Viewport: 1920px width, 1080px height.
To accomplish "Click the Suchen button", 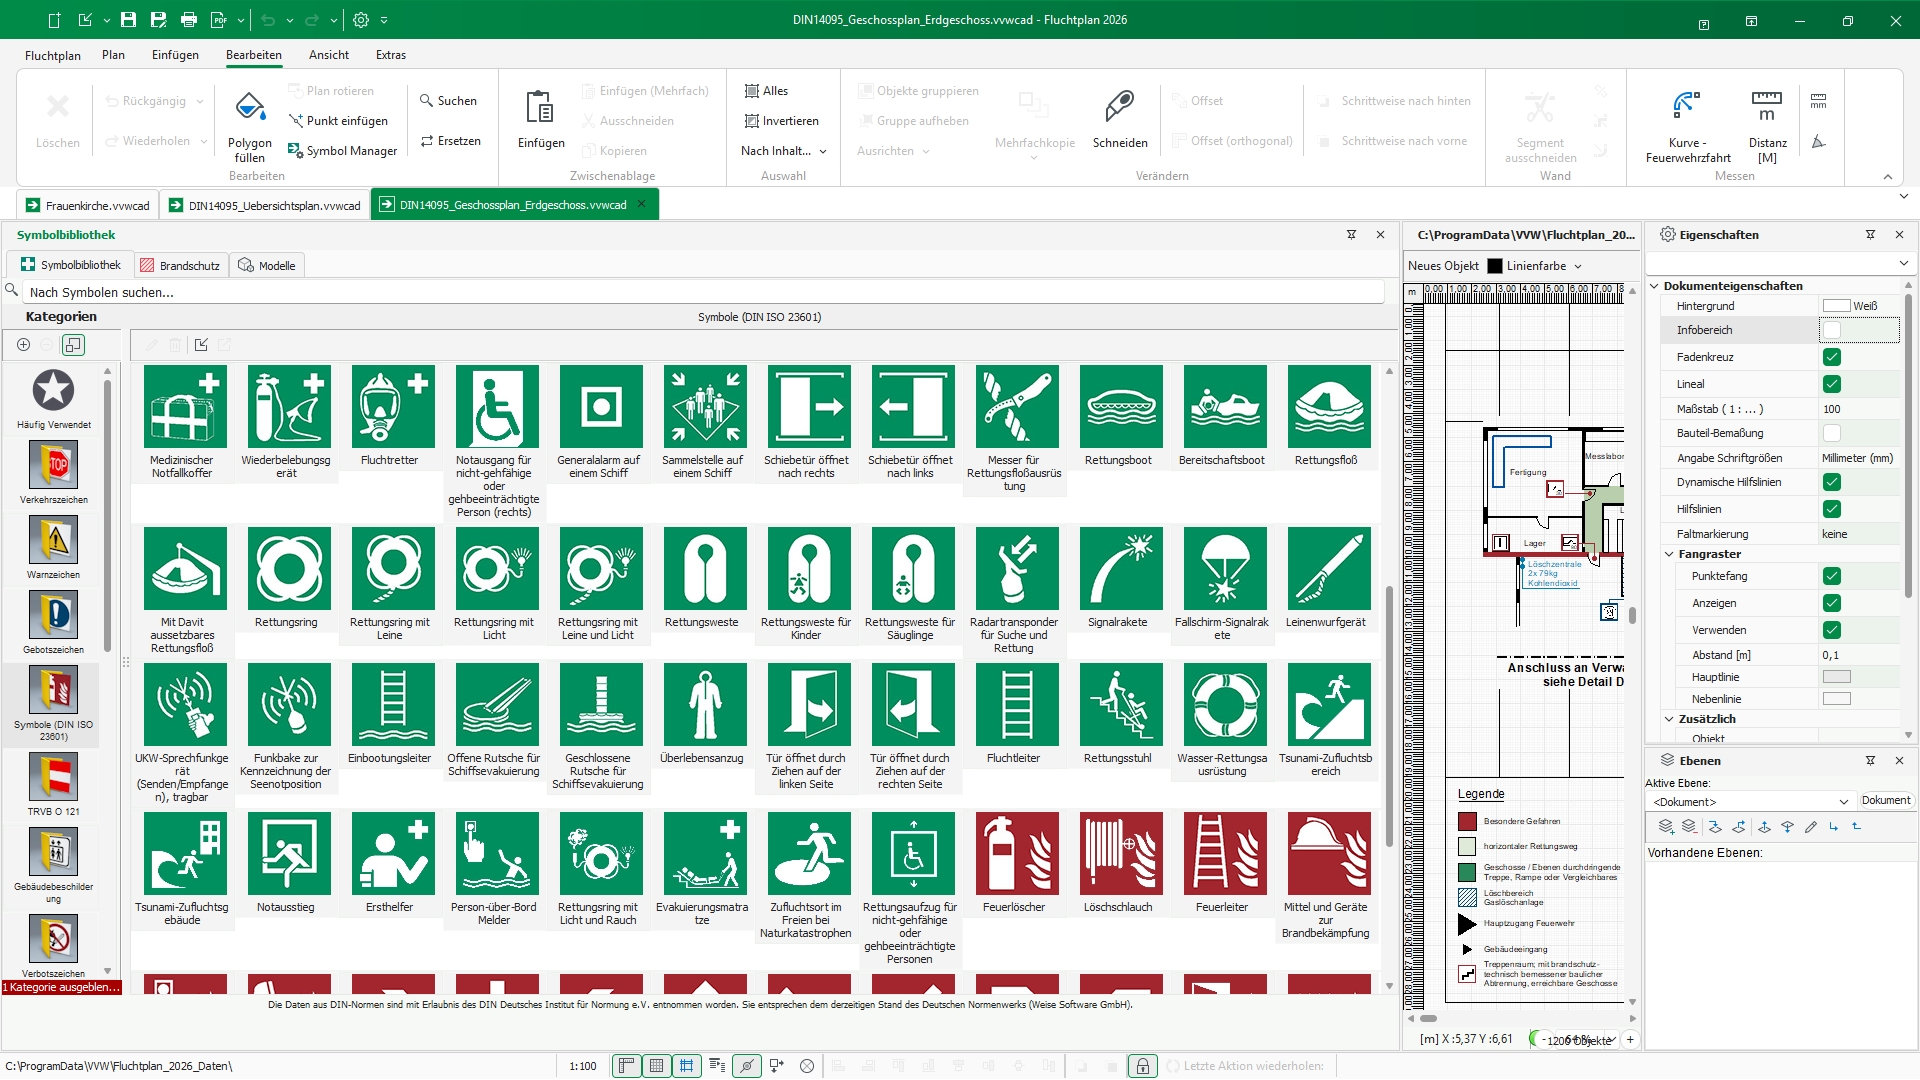I will click(448, 101).
